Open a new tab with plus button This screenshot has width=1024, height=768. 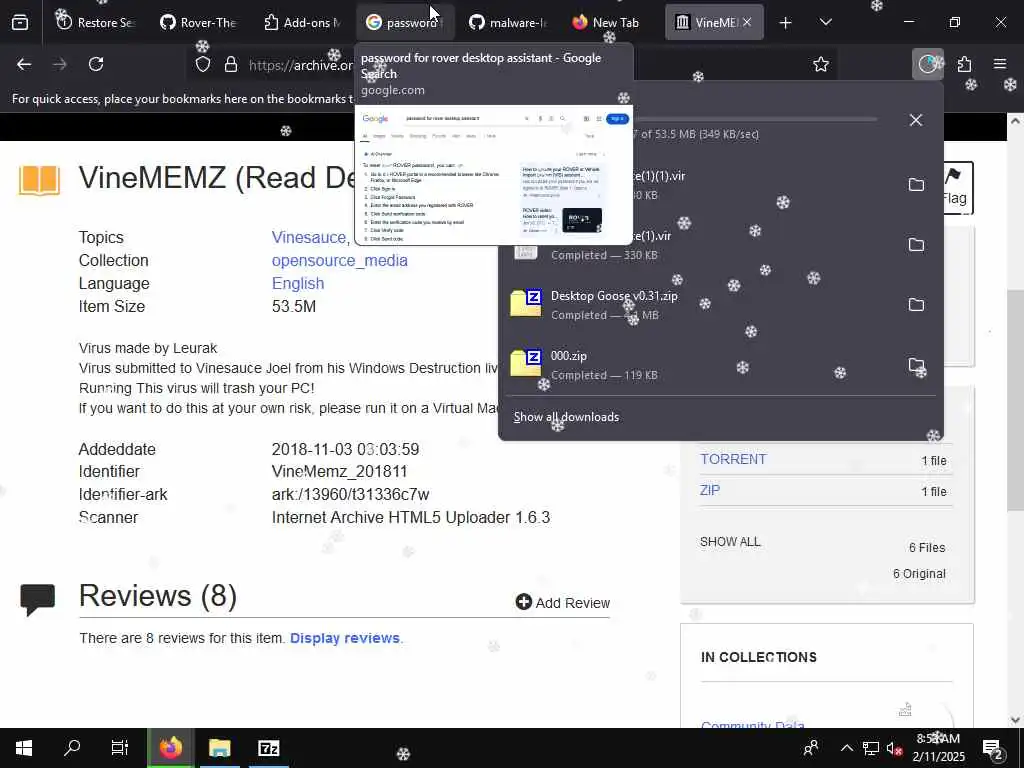pyautogui.click(x=785, y=23)
